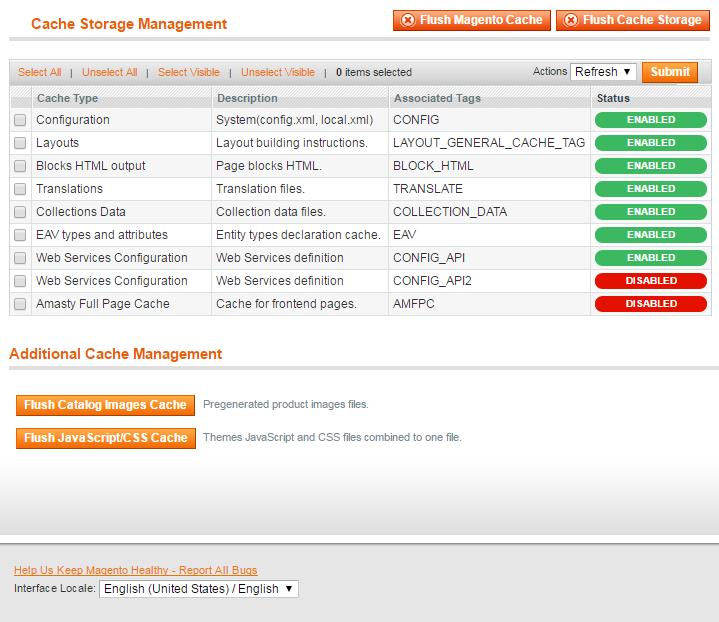Open the Interface Locale dropdown

coord(199,589)
